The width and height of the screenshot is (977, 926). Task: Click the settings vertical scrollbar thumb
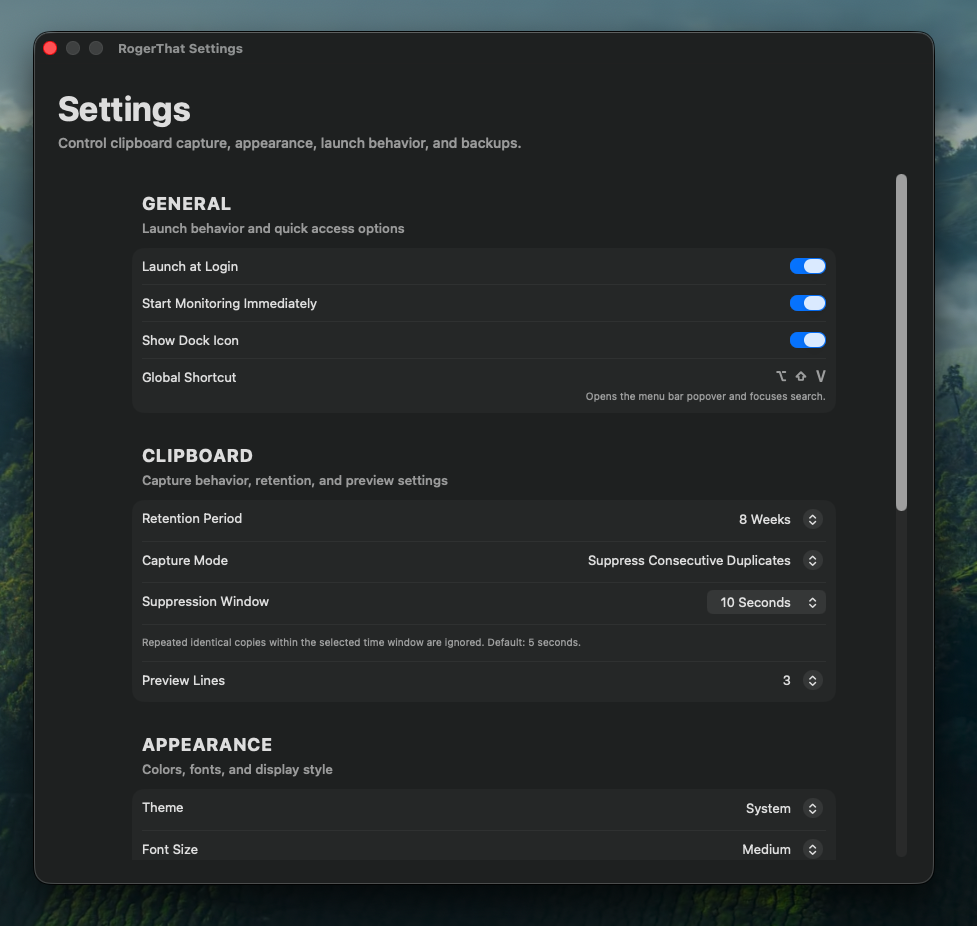click(x=901, y=343)
